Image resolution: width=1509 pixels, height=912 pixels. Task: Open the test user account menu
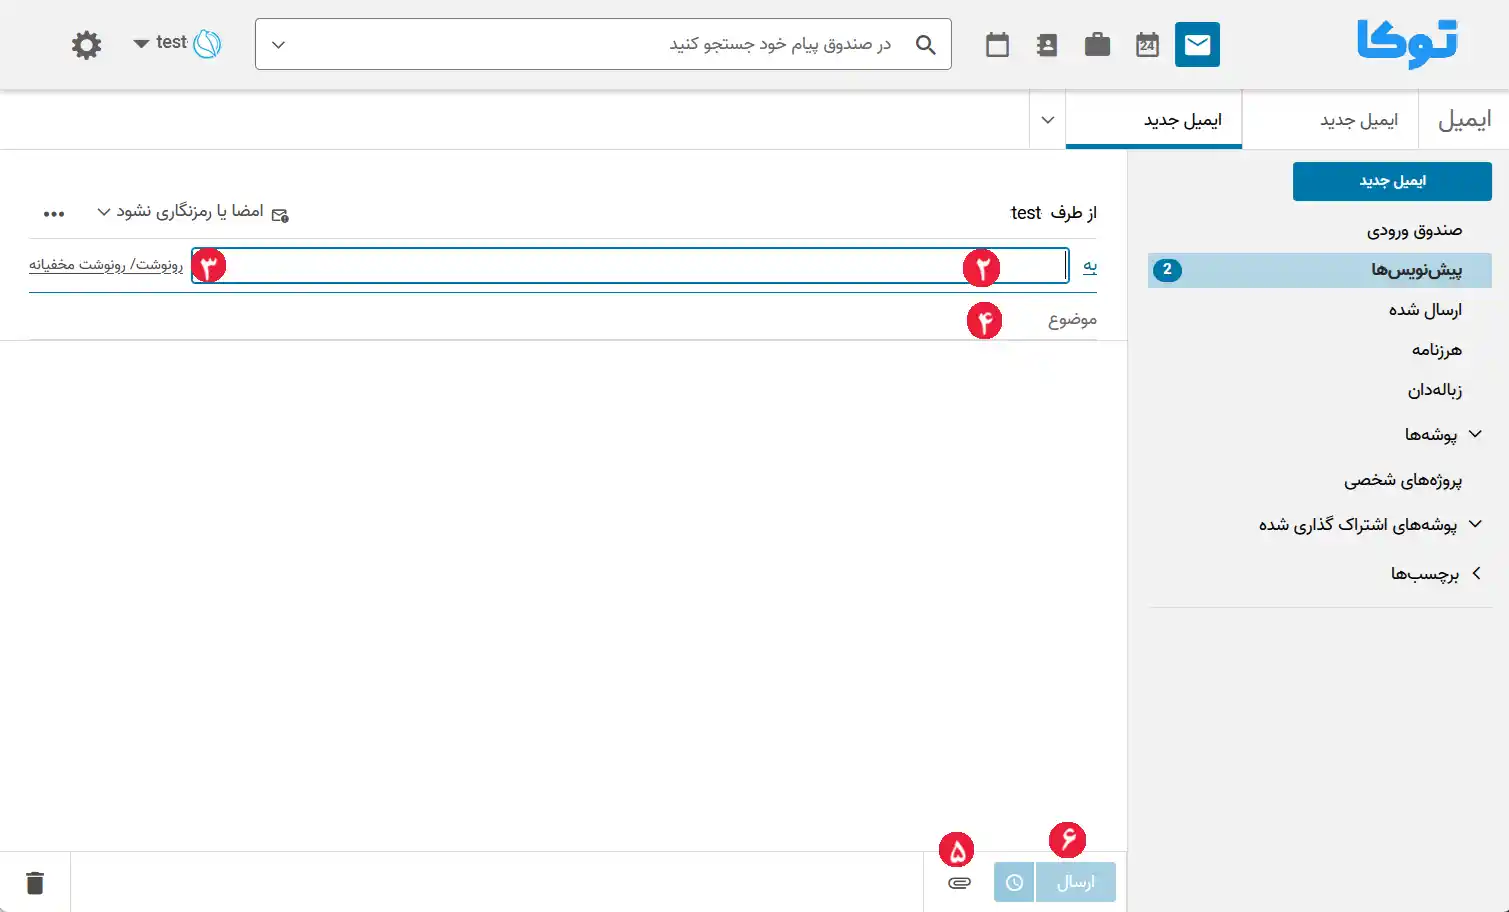pos(177,43)
